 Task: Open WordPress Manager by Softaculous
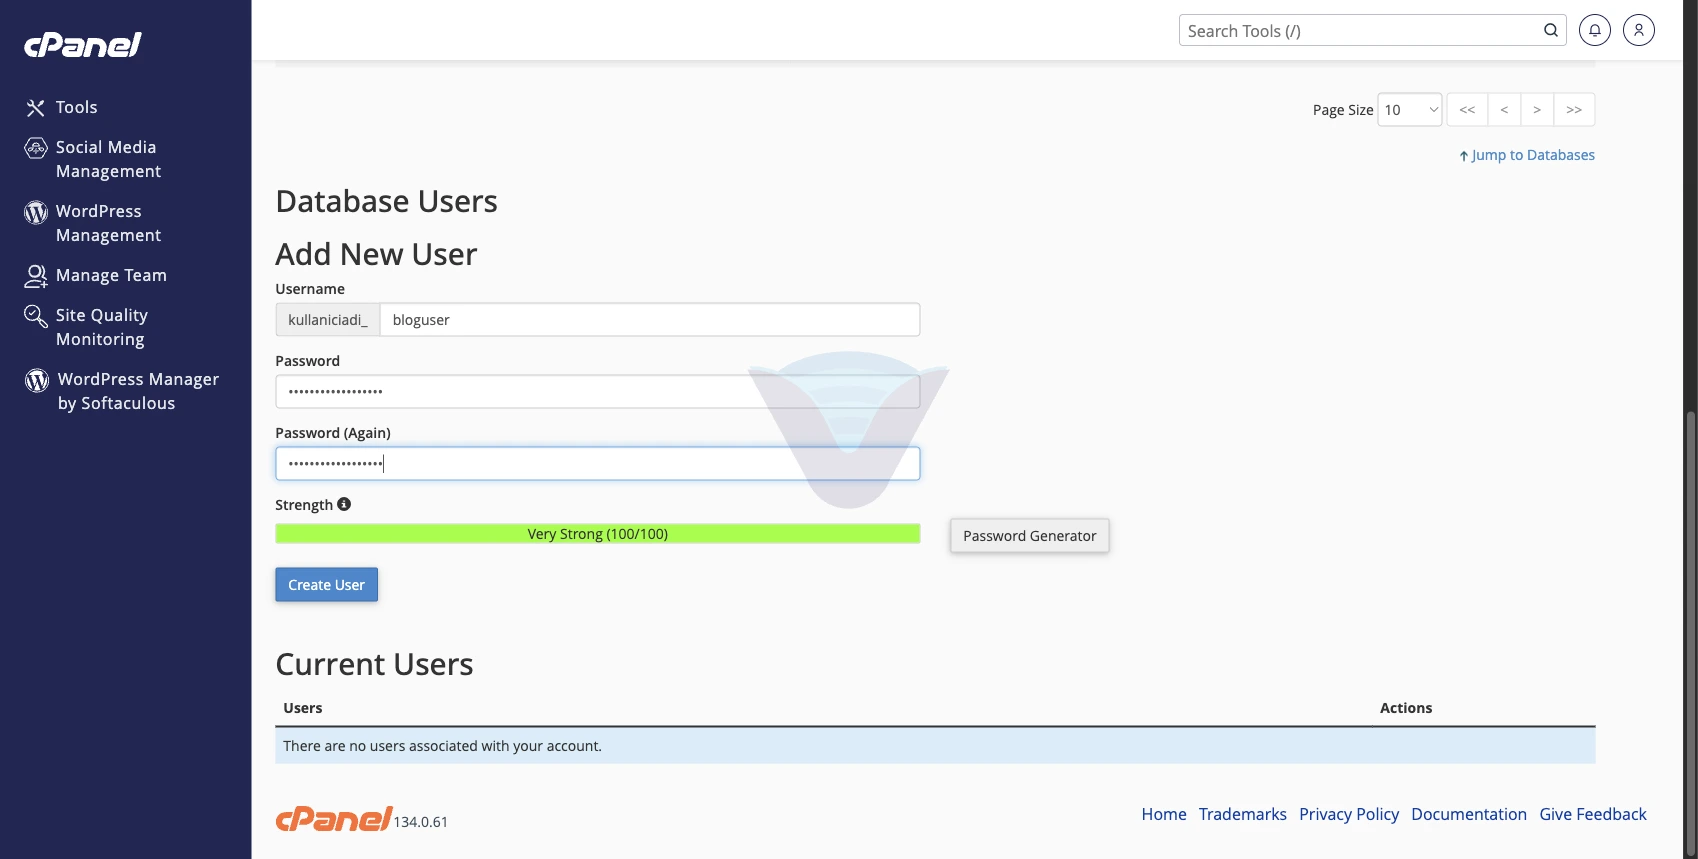click(x=138, y=391)
